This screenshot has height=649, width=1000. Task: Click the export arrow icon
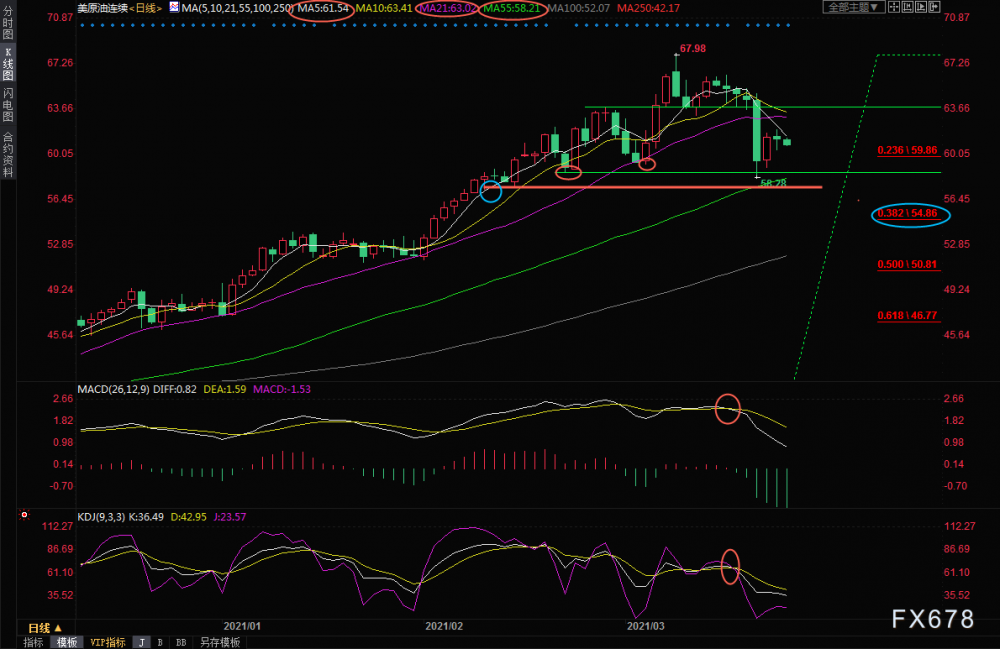(x=934, y=7)
